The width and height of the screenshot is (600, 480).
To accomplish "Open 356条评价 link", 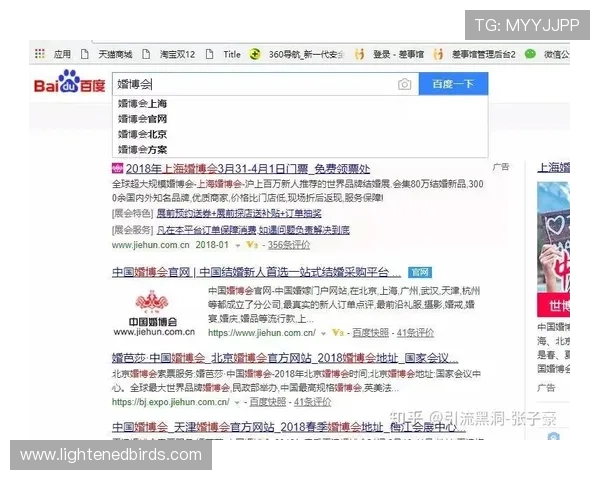I will (x=289, y=245).
